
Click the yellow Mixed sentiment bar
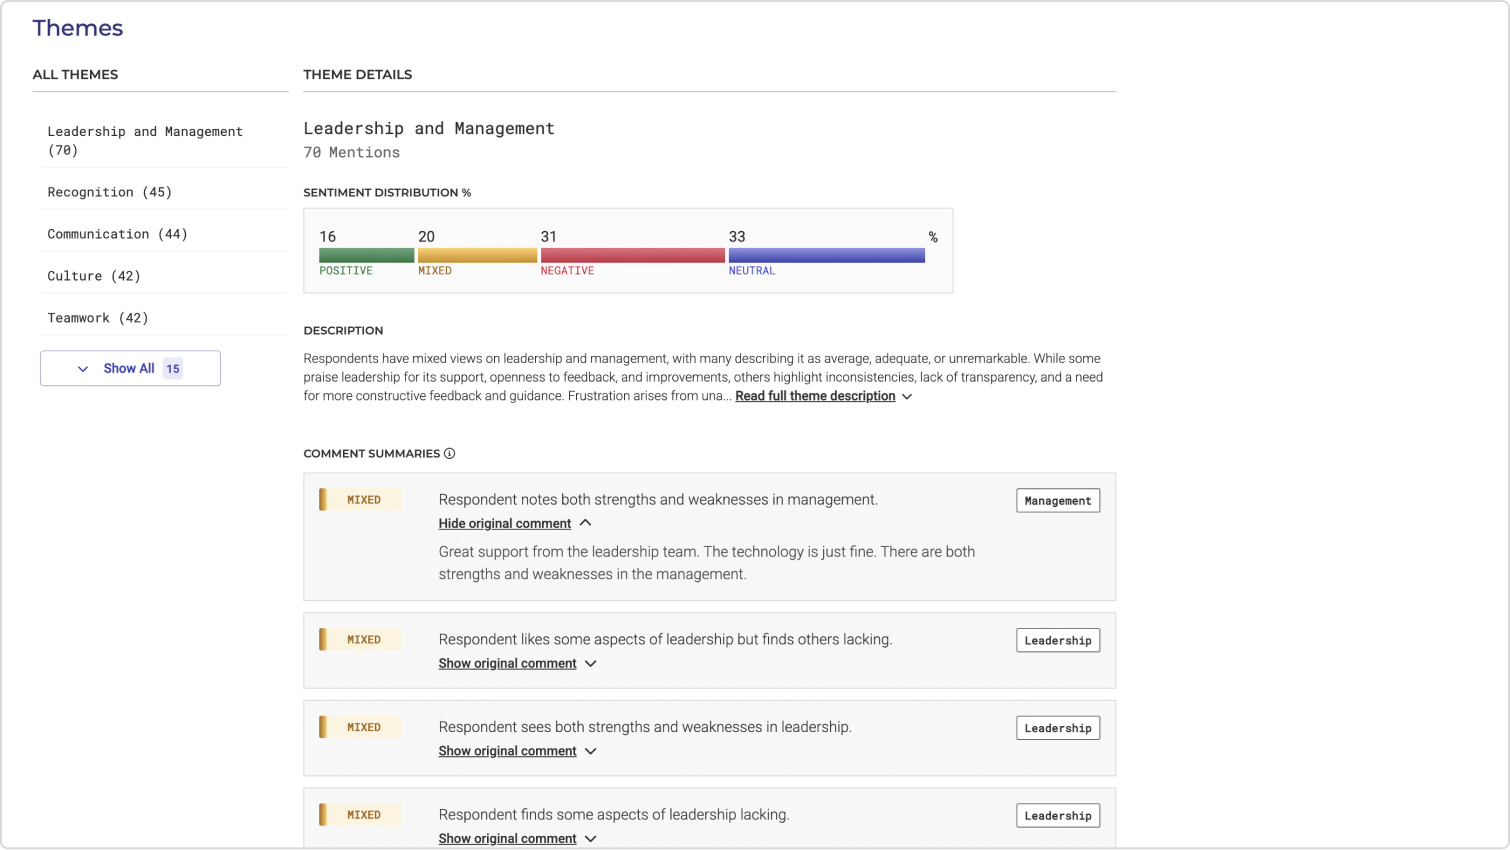(477, 255)
